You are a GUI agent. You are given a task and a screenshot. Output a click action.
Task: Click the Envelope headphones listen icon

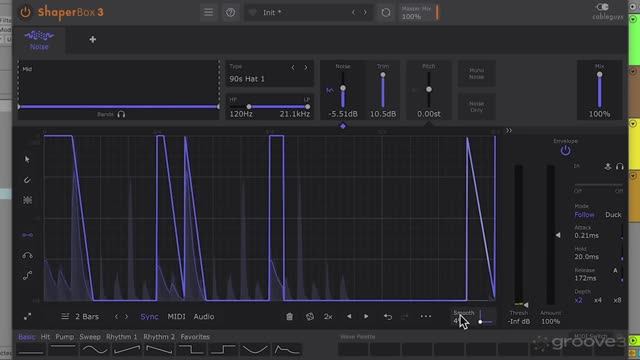(620, 166)
